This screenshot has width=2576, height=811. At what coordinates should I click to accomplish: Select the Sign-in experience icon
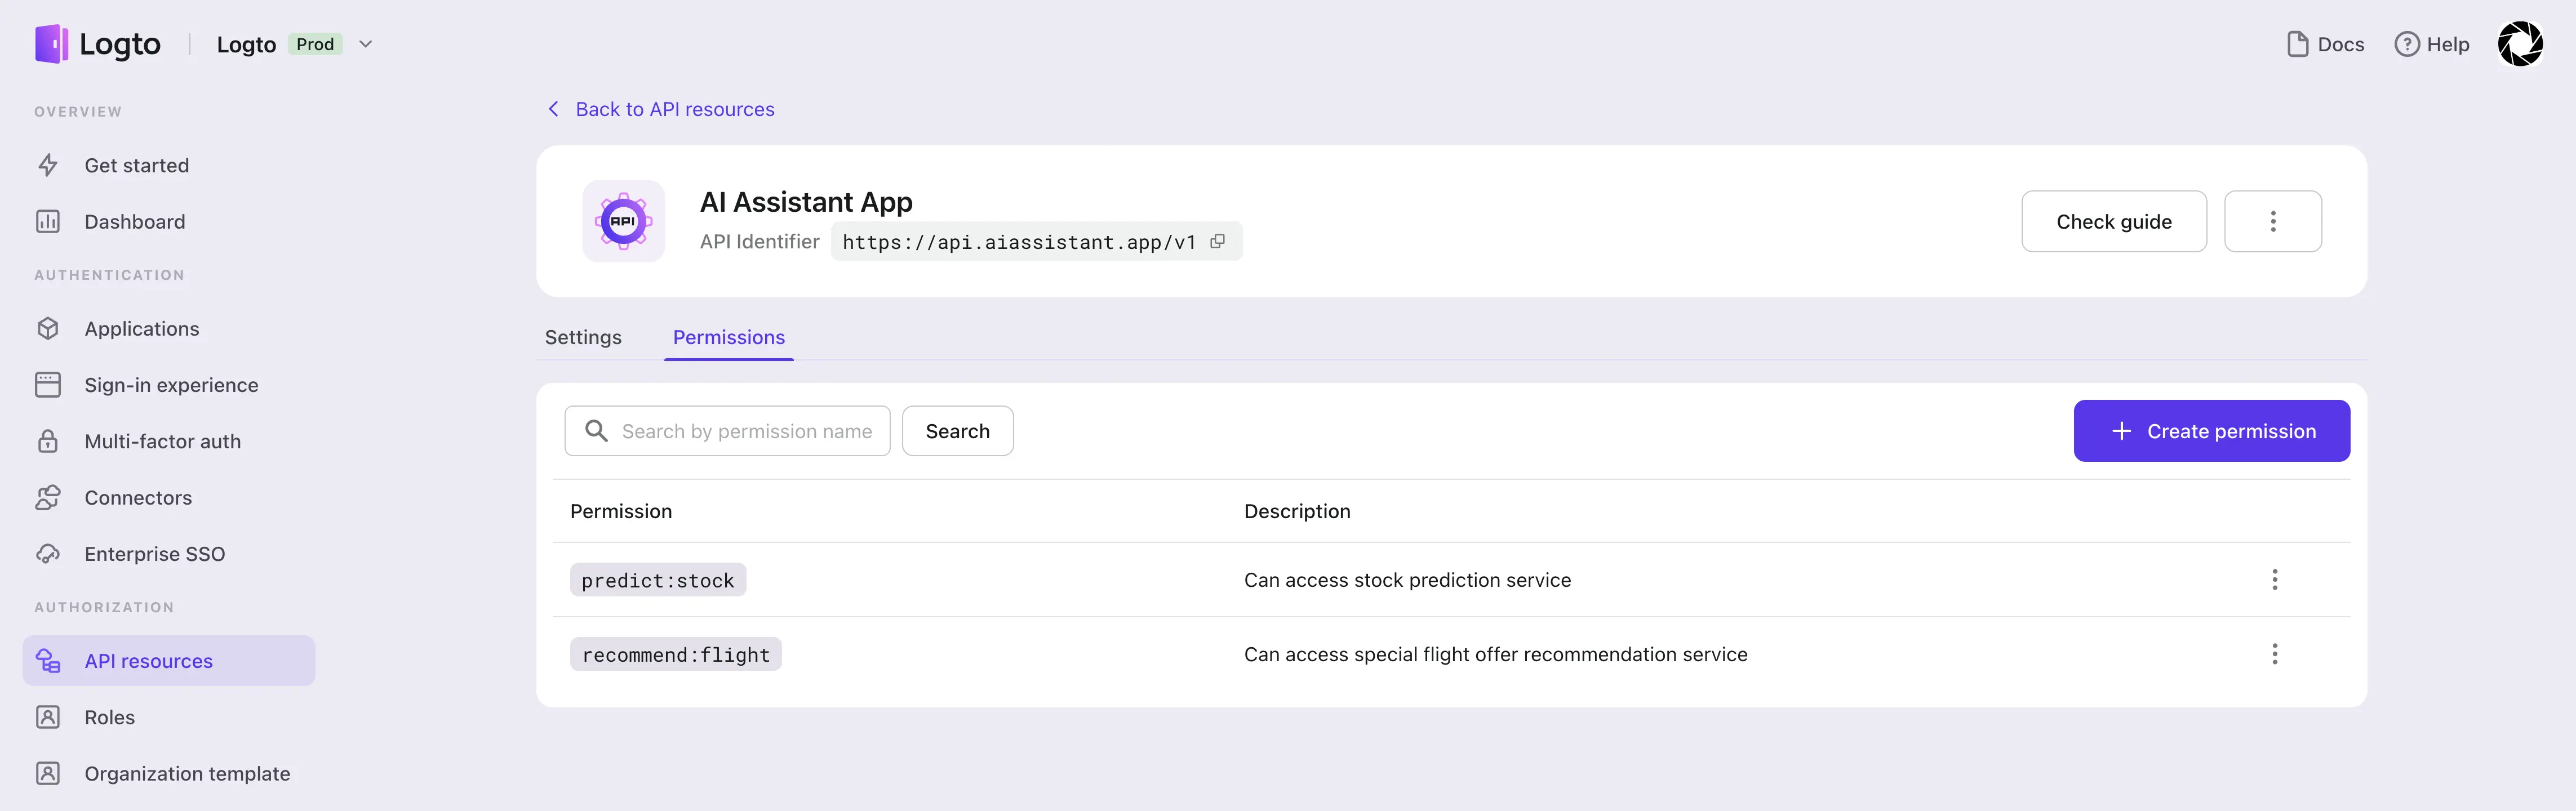(48, 384)
